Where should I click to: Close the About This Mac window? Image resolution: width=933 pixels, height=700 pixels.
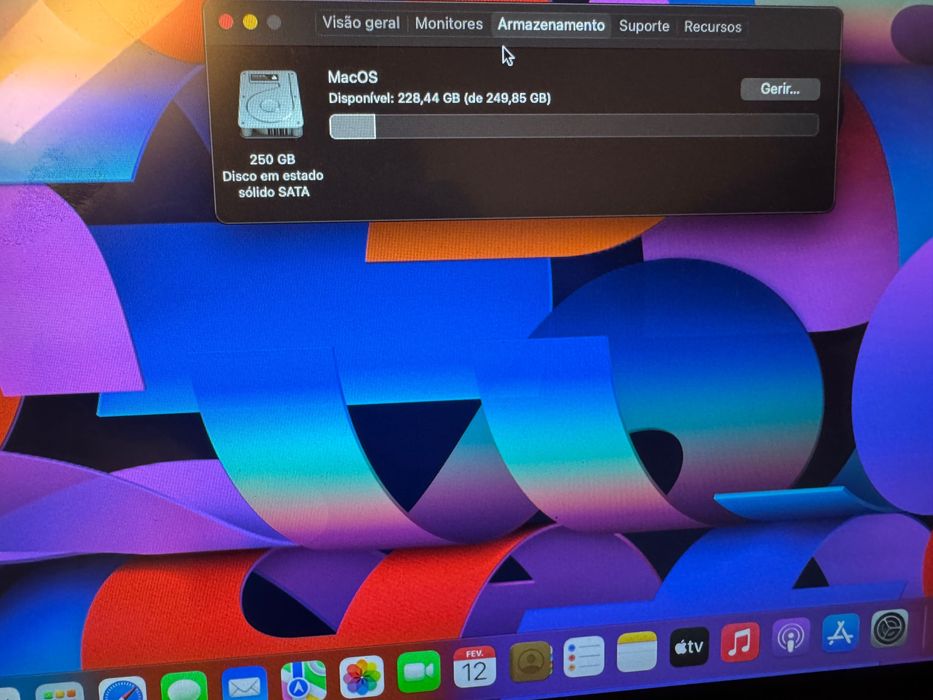coord(226,22)
